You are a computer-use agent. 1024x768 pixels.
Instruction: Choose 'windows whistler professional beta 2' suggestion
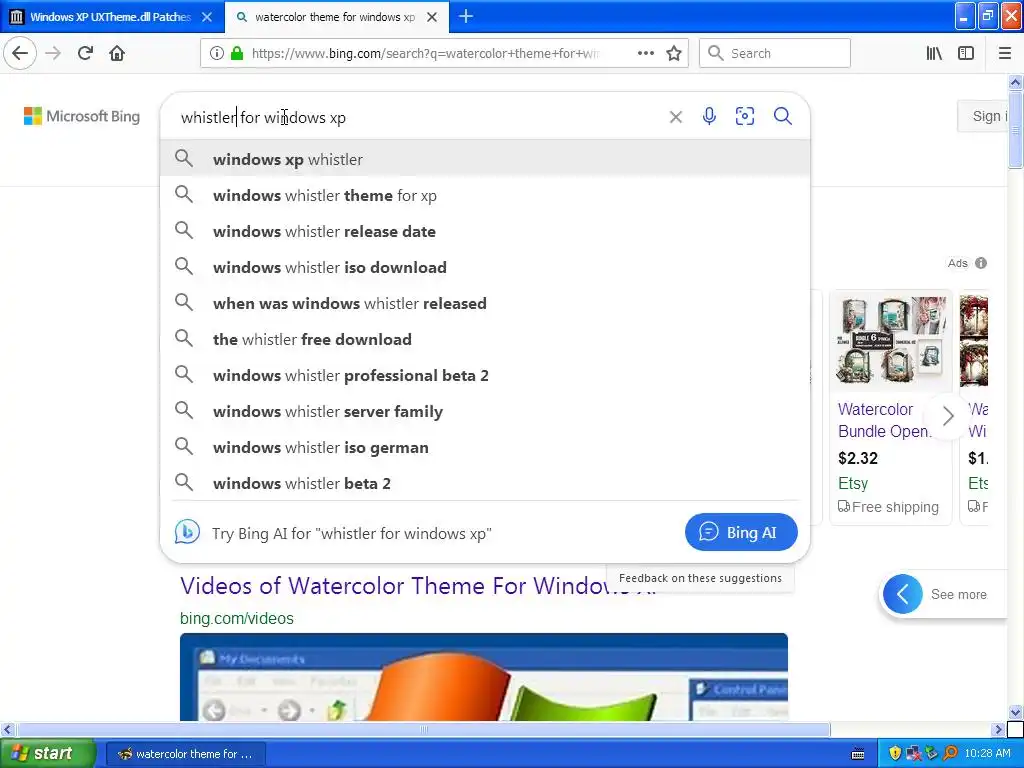485,375
